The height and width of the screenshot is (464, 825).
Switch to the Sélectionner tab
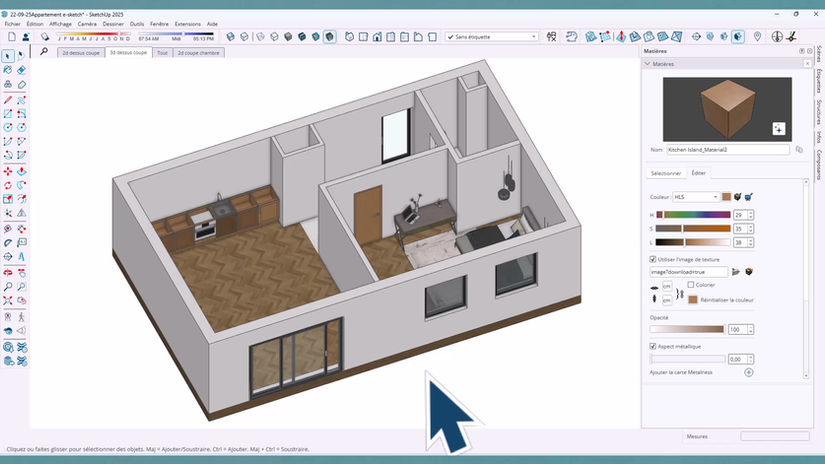pos(666,173)
